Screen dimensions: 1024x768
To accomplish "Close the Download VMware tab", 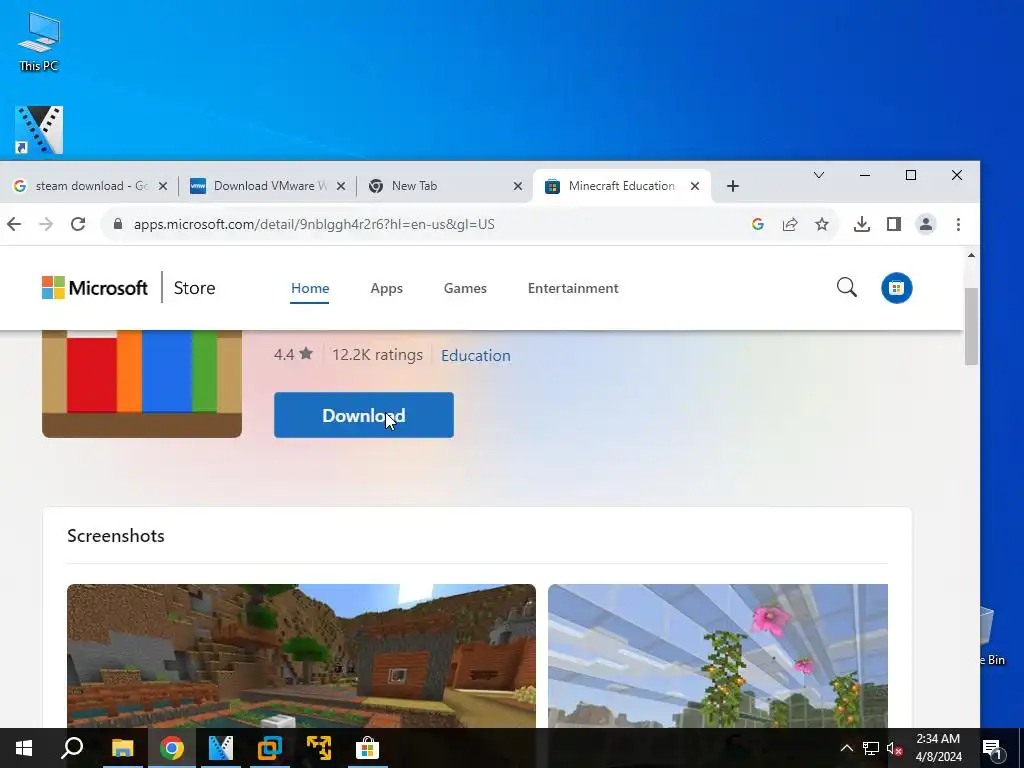I will (340, 186).
